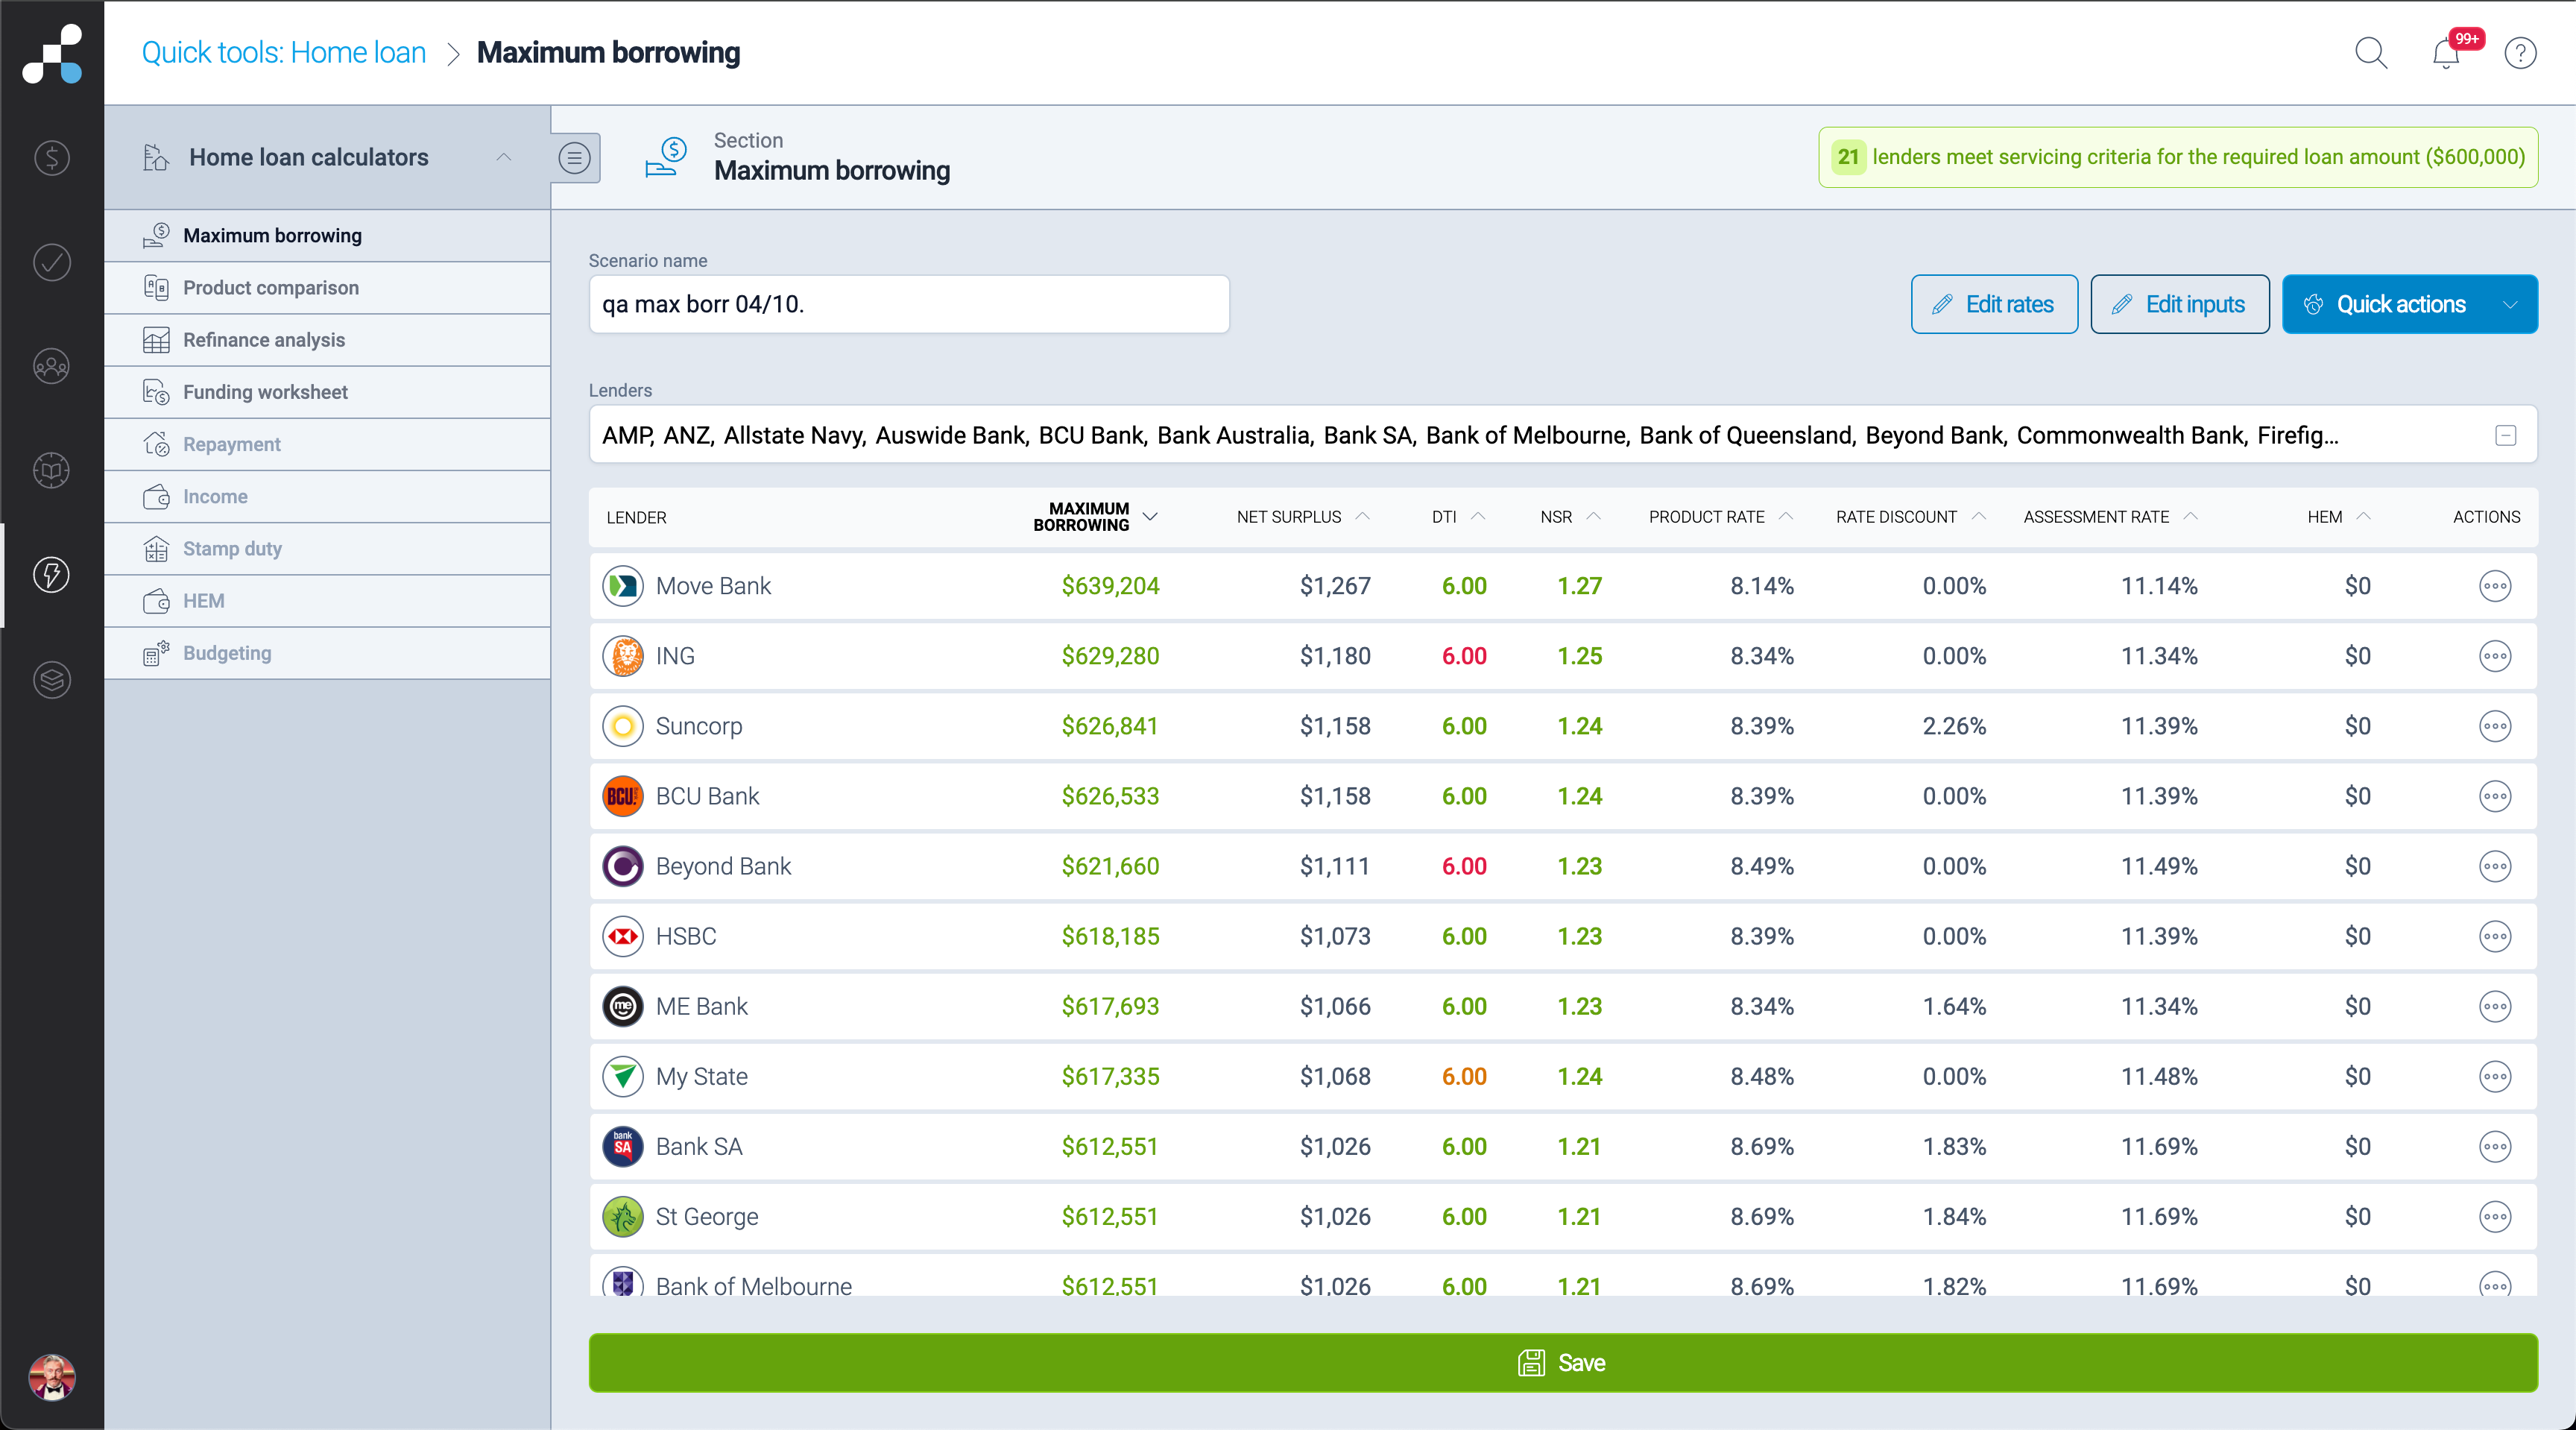Image resolution: width=2576 pixels, height=1430 pixels.
Task: Click the Edit rates button
Action: coord(1994,304)
